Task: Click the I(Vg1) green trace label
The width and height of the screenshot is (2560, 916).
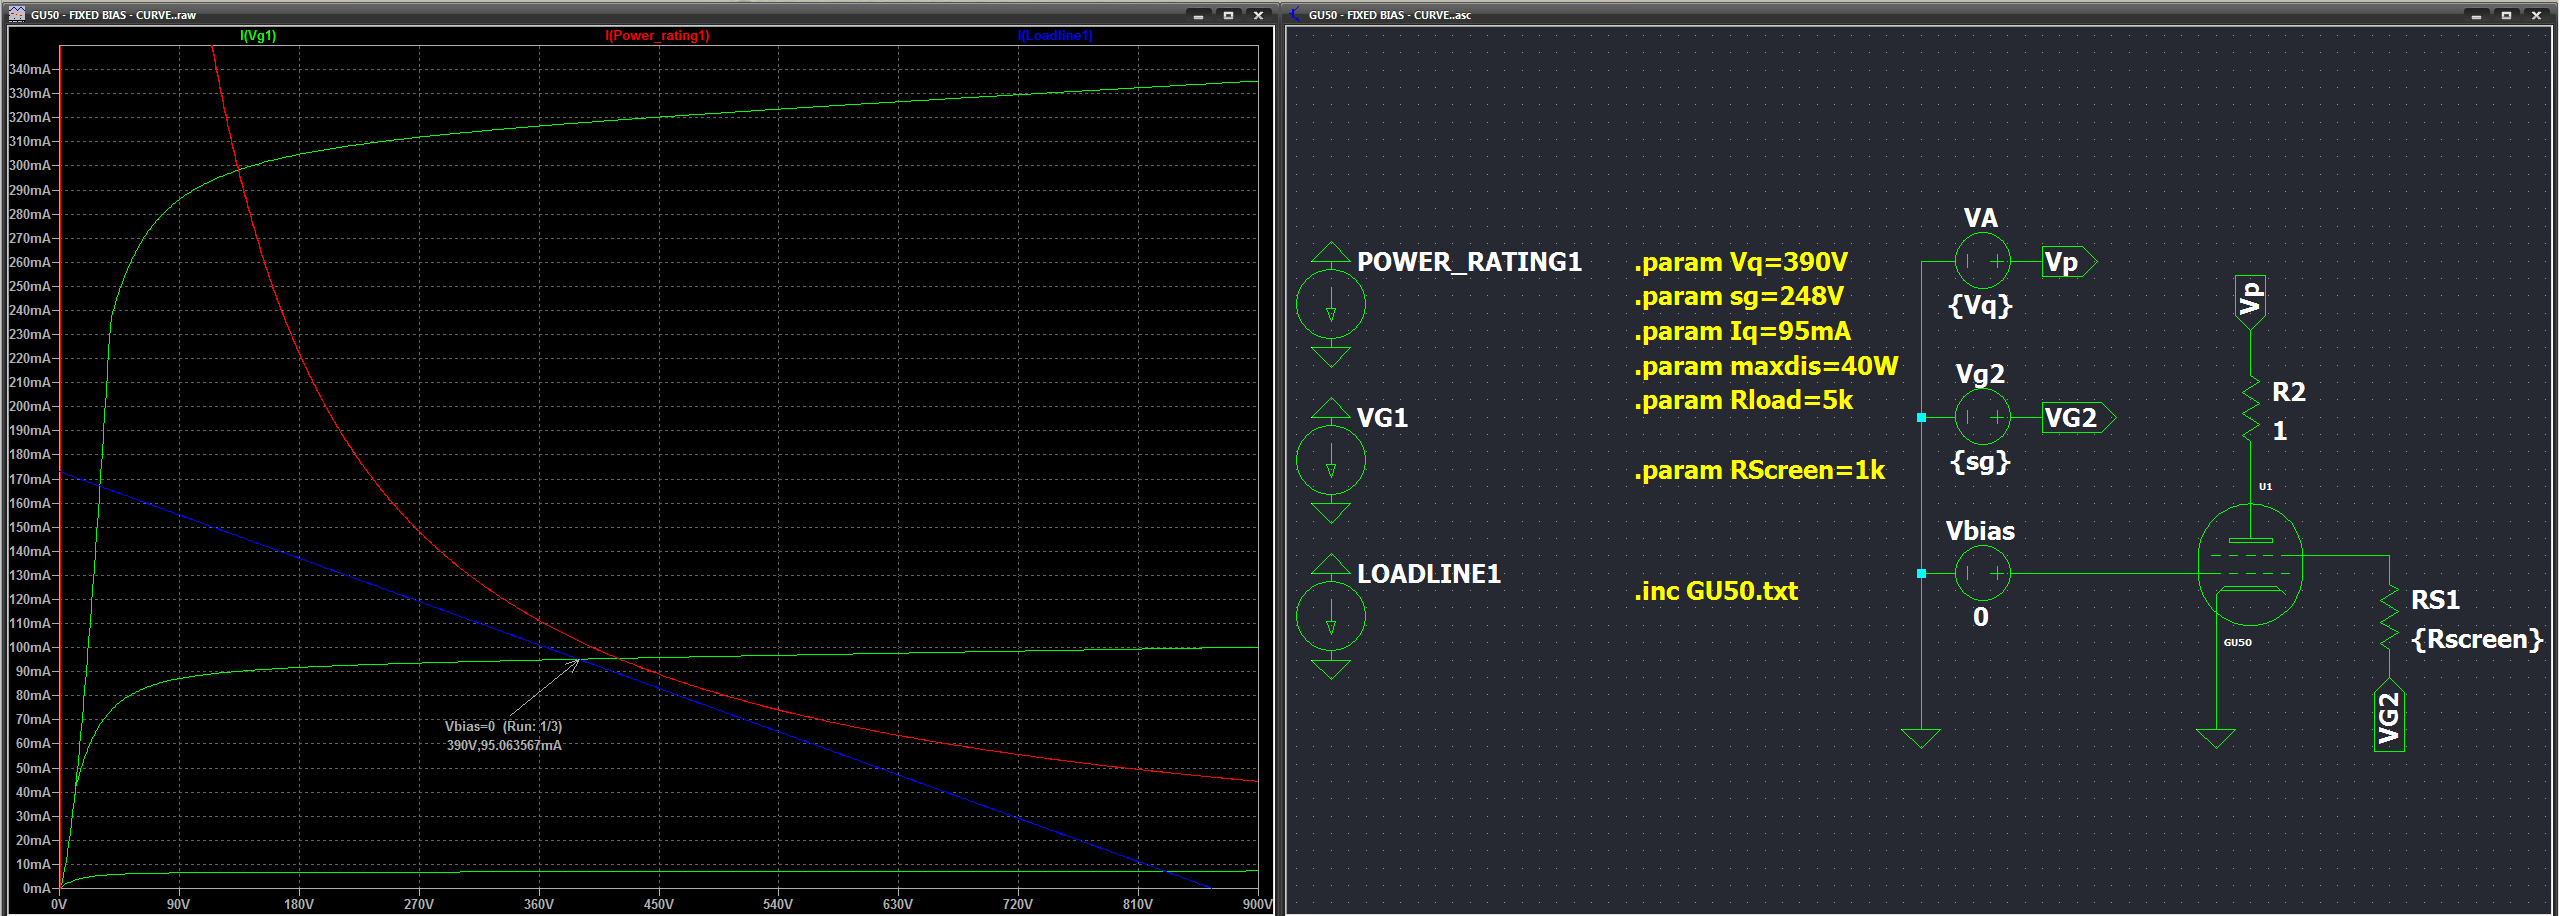Action: tap(258, 35)
